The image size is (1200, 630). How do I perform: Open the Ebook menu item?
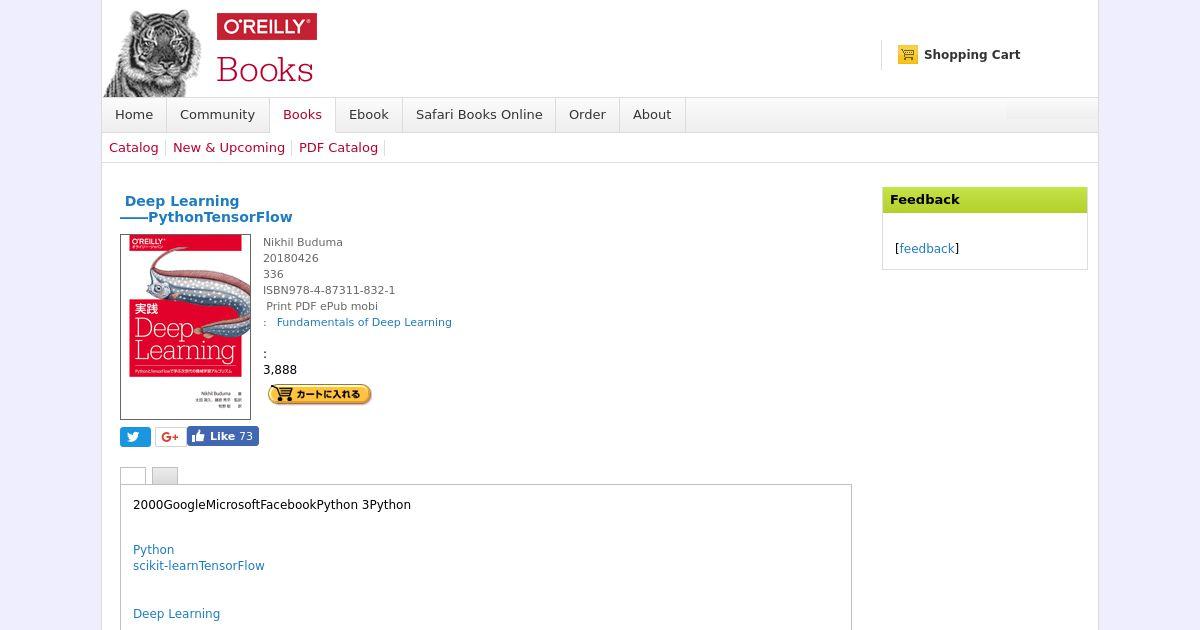pyautogui.click(x=369, y=115)
